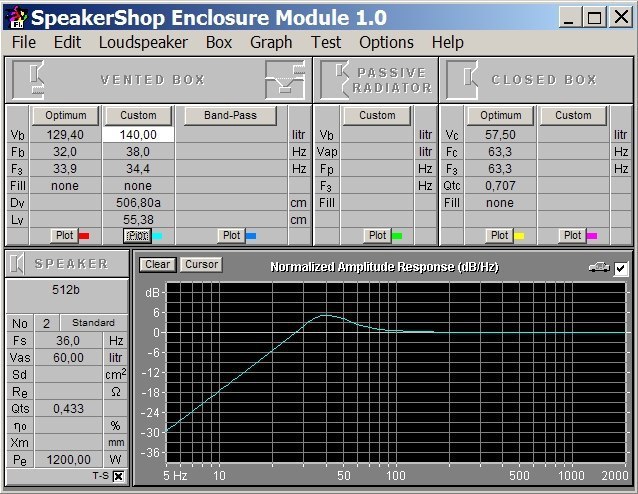Click the cyan plot color swatch

click(x=157, y=236)
